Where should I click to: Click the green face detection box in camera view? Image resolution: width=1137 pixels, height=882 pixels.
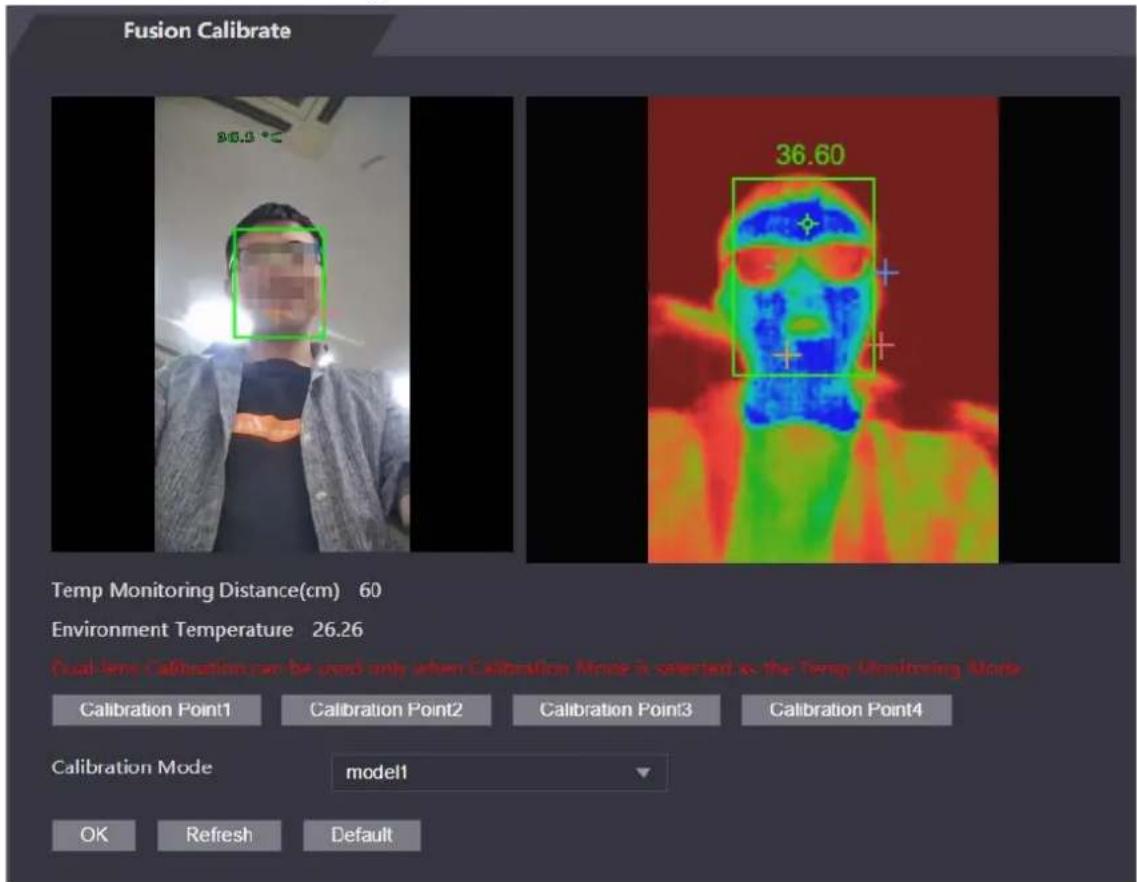(278, 284)
